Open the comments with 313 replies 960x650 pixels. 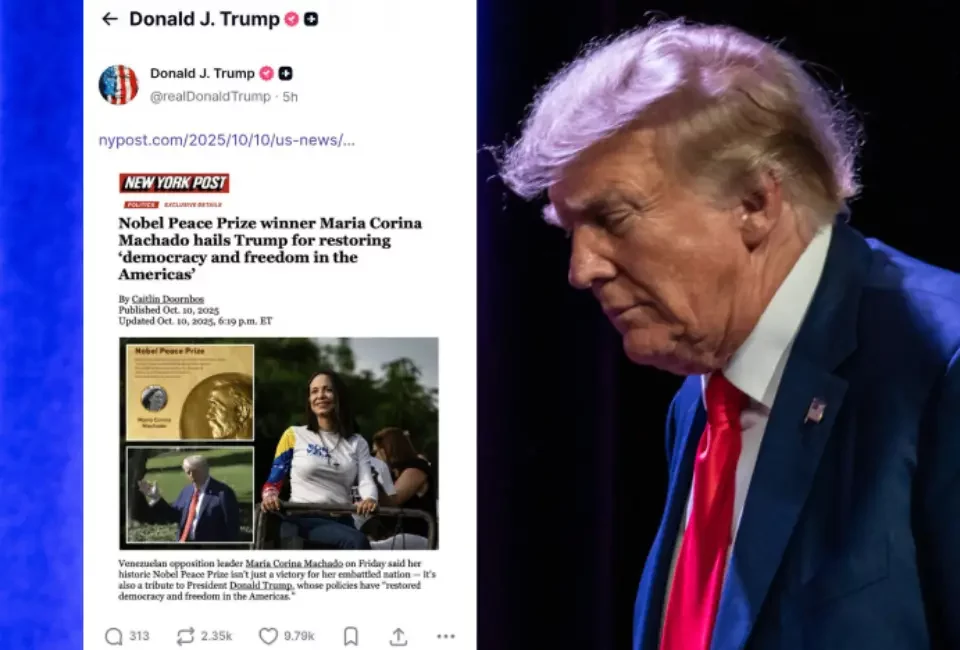point(127,637)
